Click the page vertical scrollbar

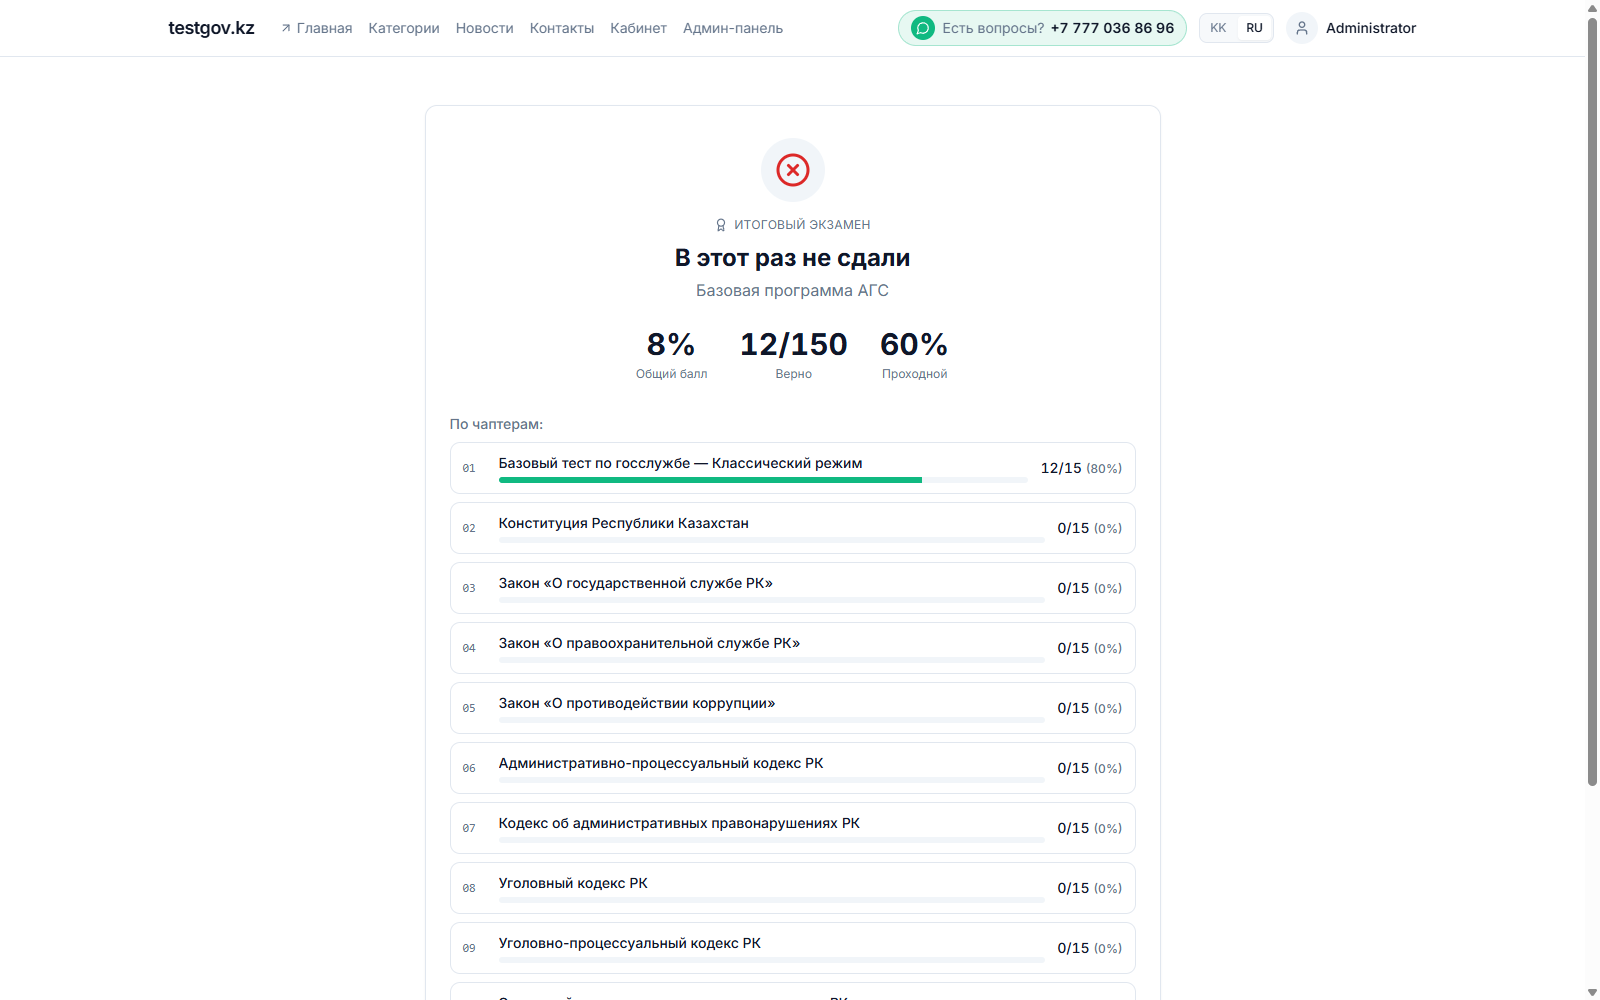(1592, 400)
